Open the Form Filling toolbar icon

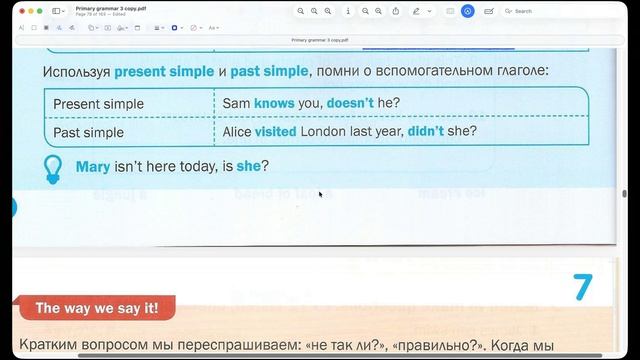click(489, 11)
